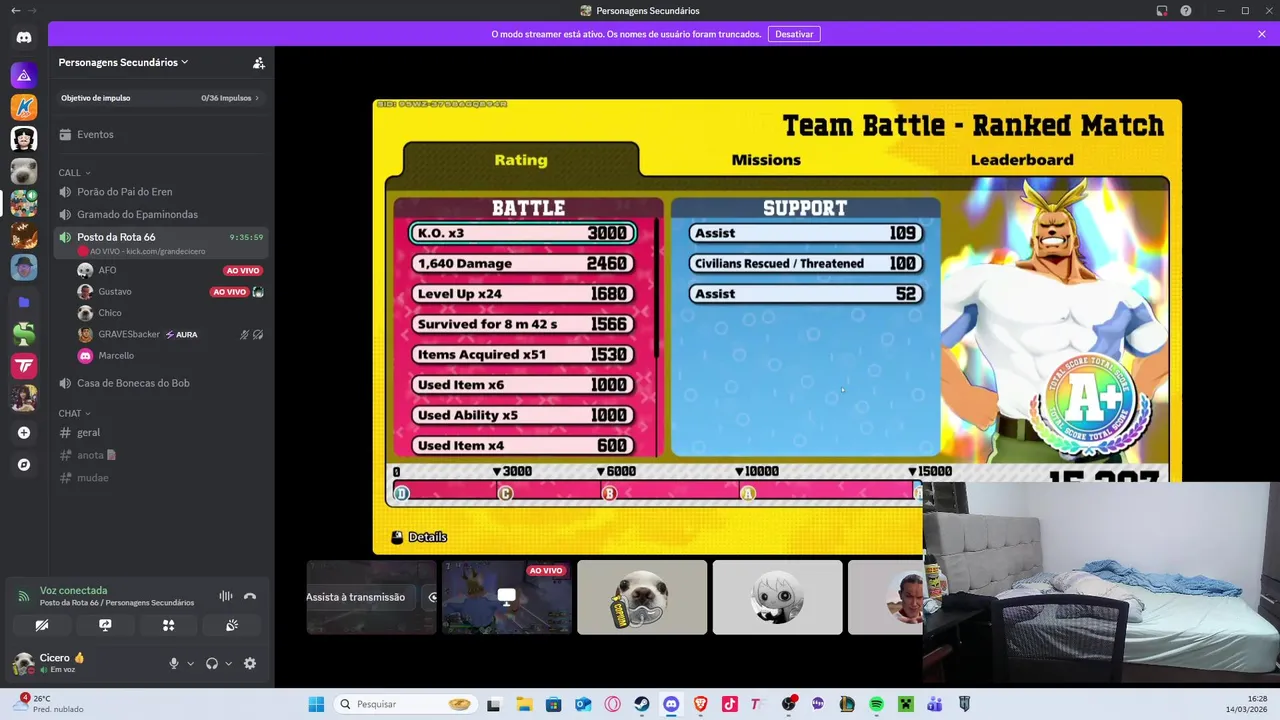
Task: Open the inbox icon in the title bar
Action: [1162, 11]
